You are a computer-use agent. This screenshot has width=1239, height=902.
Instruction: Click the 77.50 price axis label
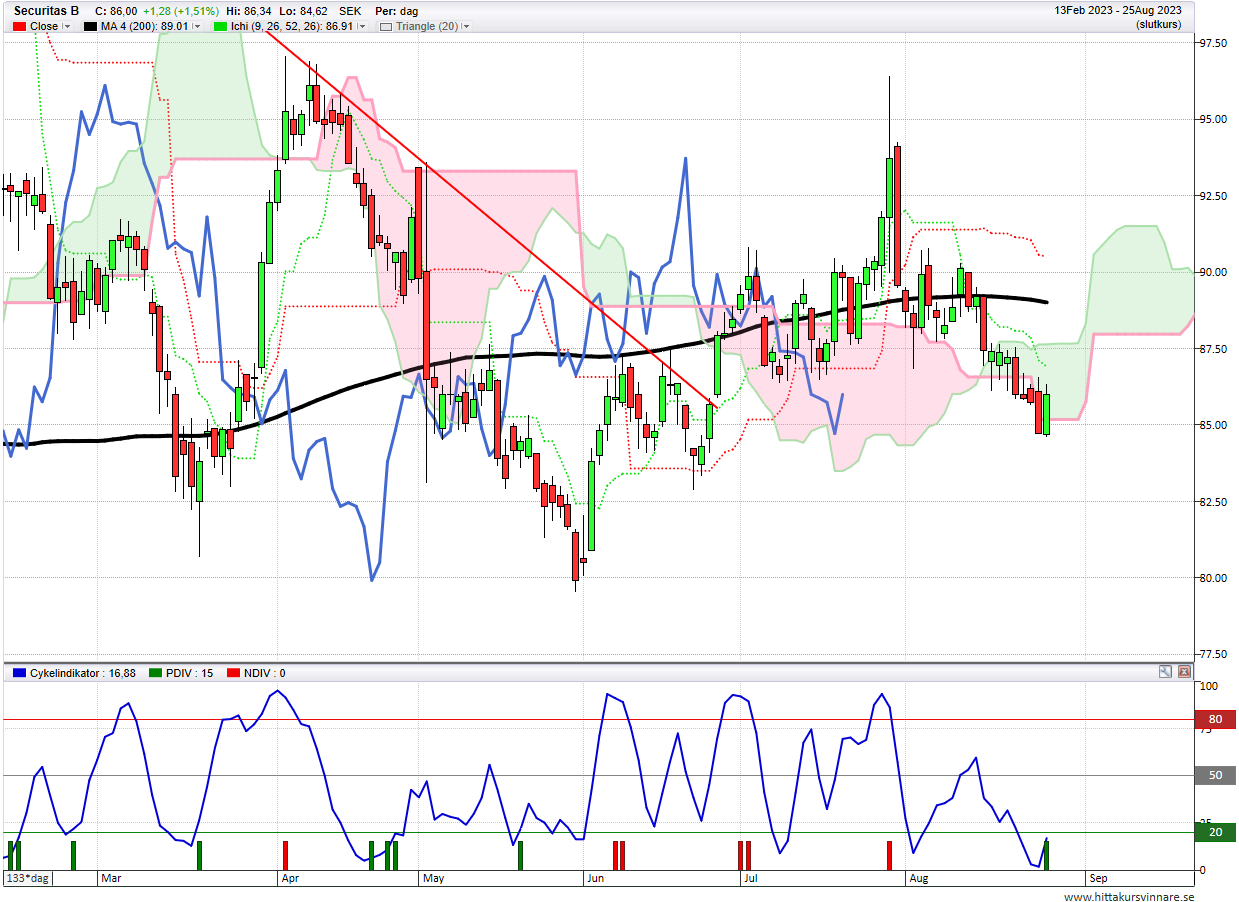click(1213, 654)
